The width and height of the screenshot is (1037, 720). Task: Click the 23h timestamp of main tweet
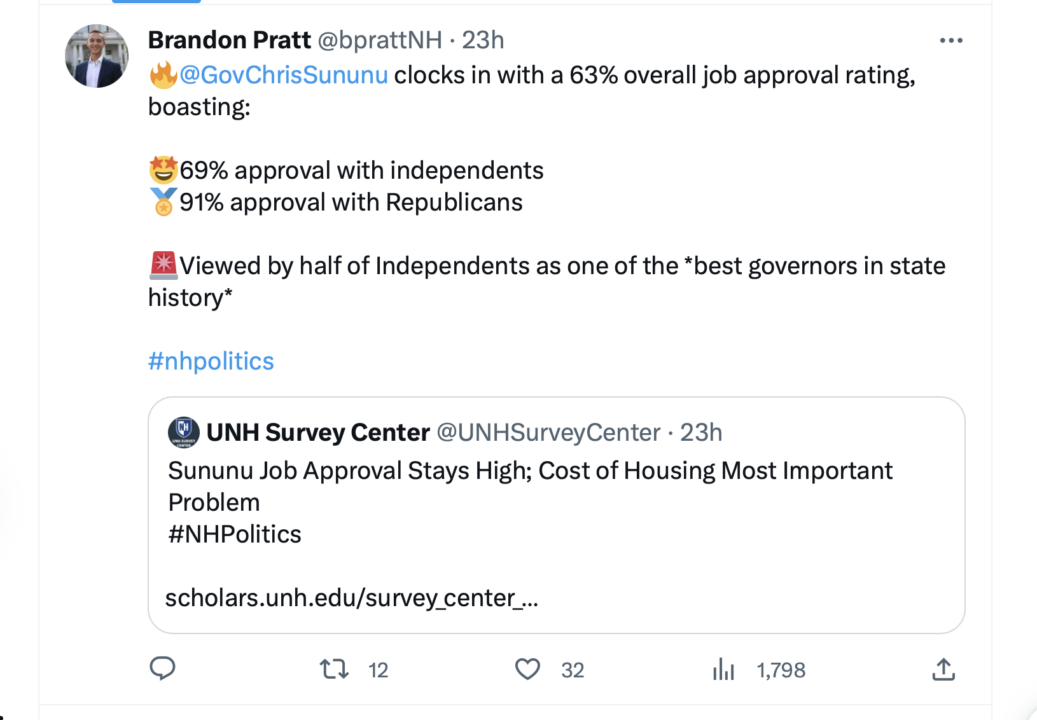click(483, 40)
